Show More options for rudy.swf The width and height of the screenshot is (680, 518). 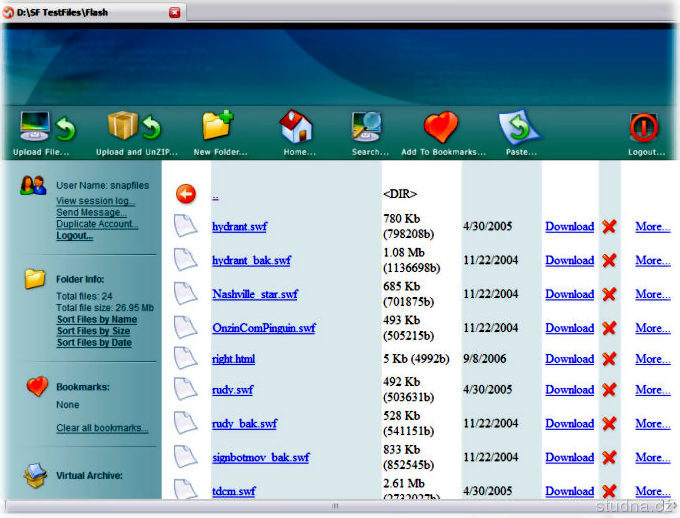coord(652,390)
